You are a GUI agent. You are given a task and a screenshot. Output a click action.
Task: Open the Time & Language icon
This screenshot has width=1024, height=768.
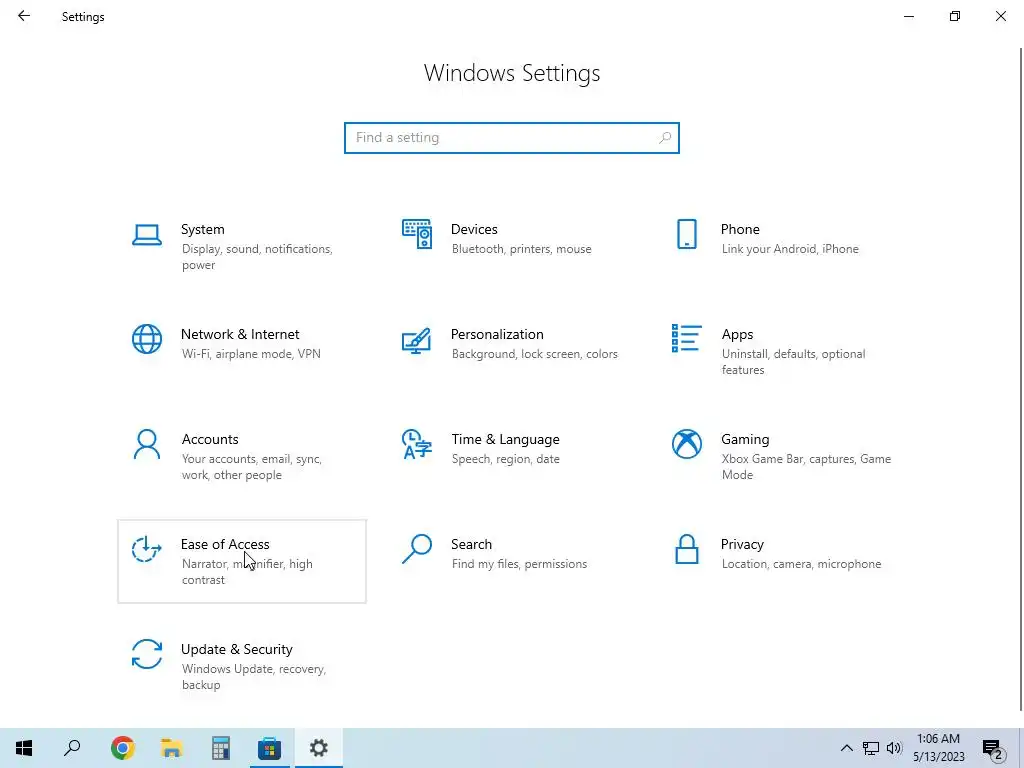417,444
